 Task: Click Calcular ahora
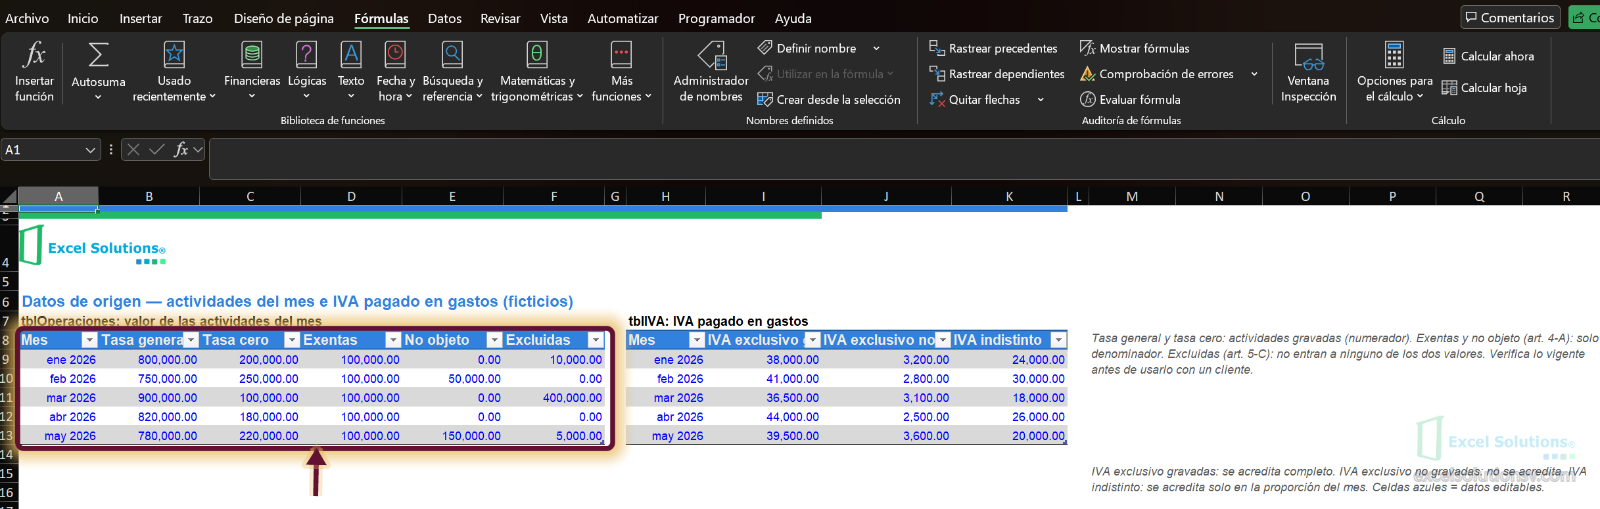click(1488, 56)
